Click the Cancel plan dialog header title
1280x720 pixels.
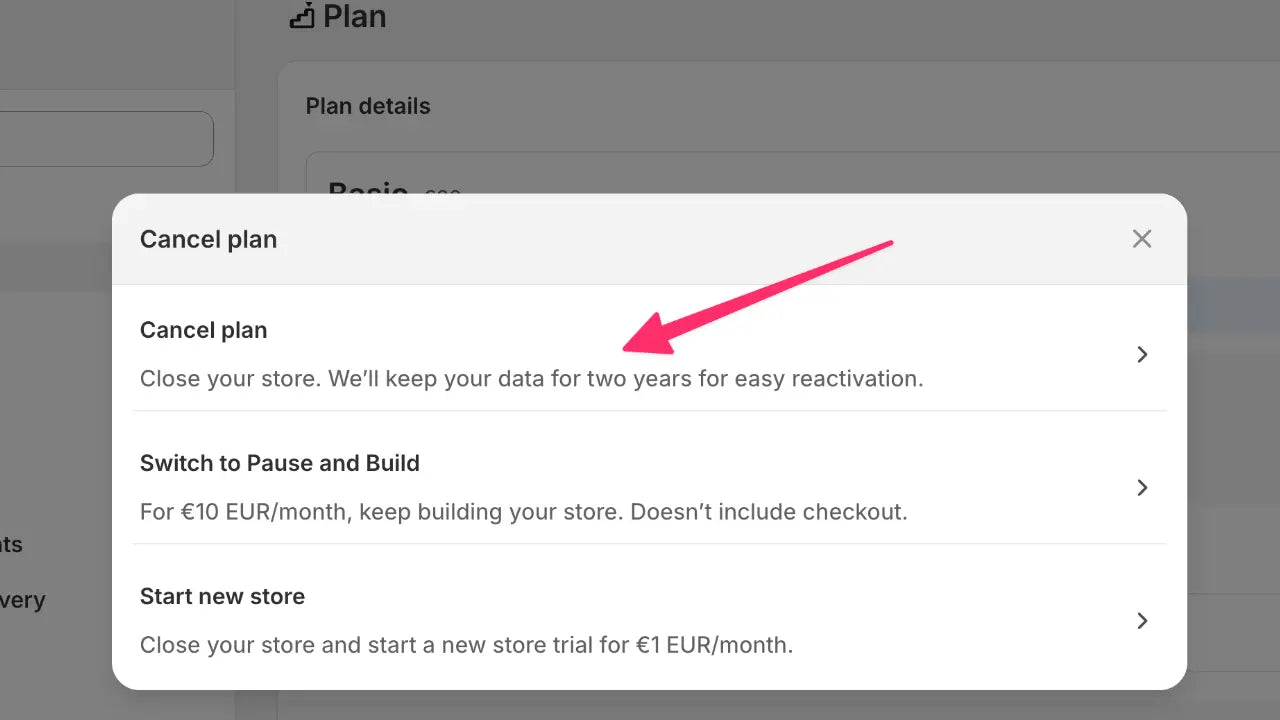coord(208,240)
